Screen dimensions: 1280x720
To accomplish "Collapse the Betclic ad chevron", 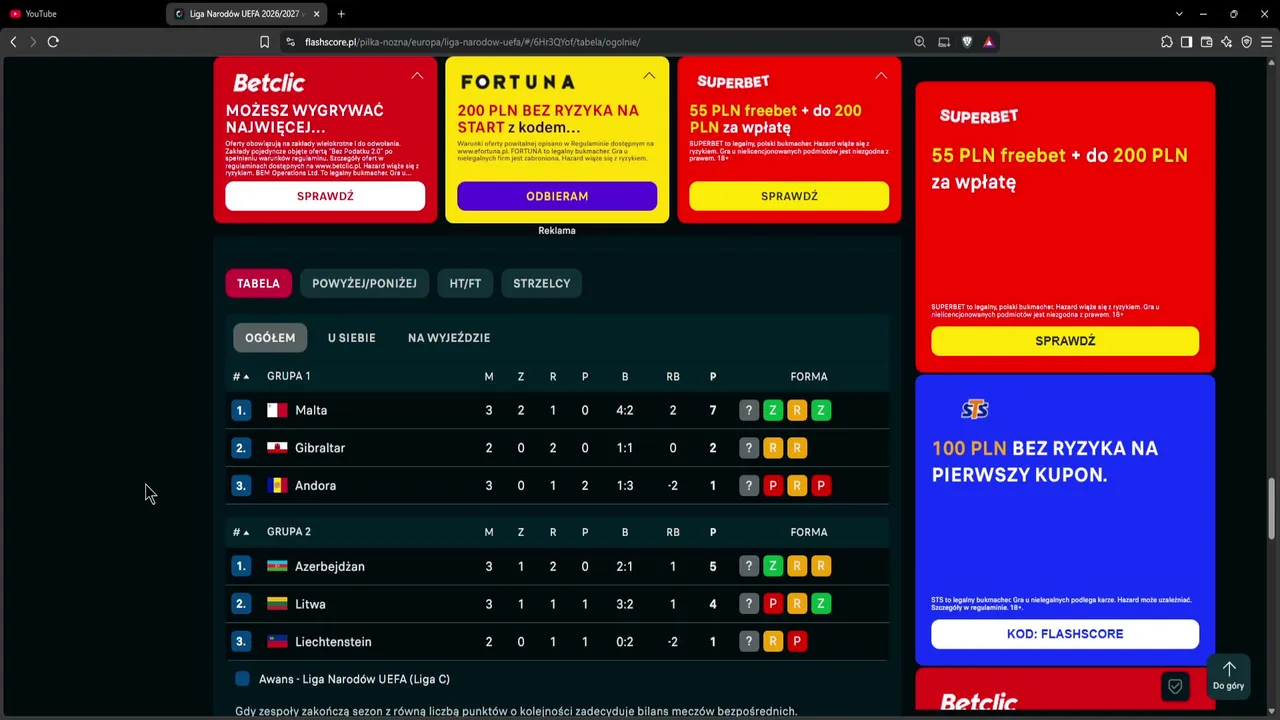I will tap(417, 76).
